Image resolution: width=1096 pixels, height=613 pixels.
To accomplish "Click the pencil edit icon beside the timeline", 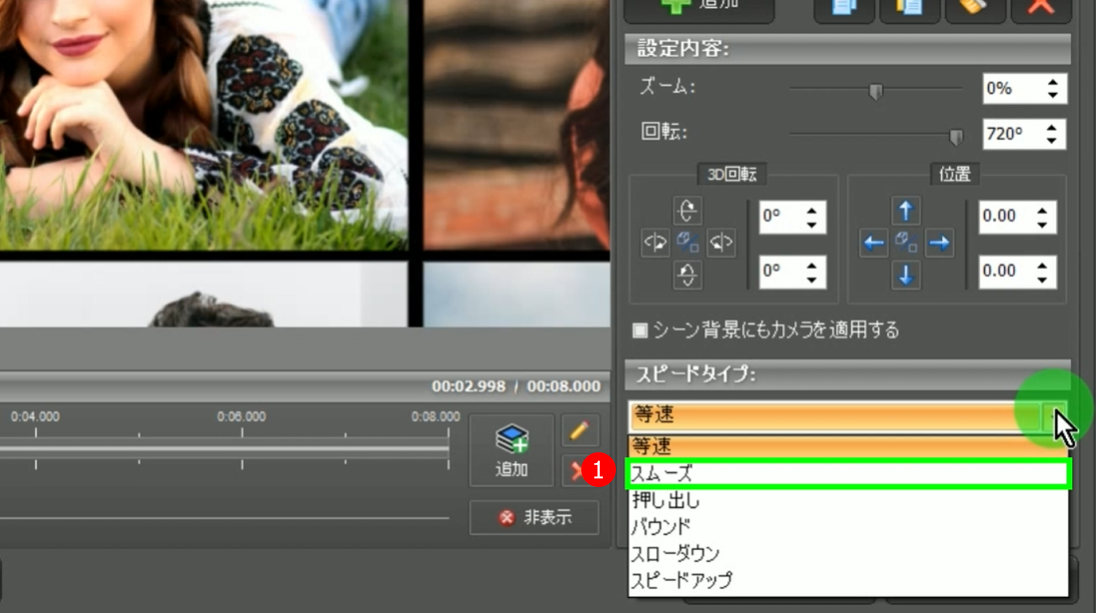I will (576, 431).
